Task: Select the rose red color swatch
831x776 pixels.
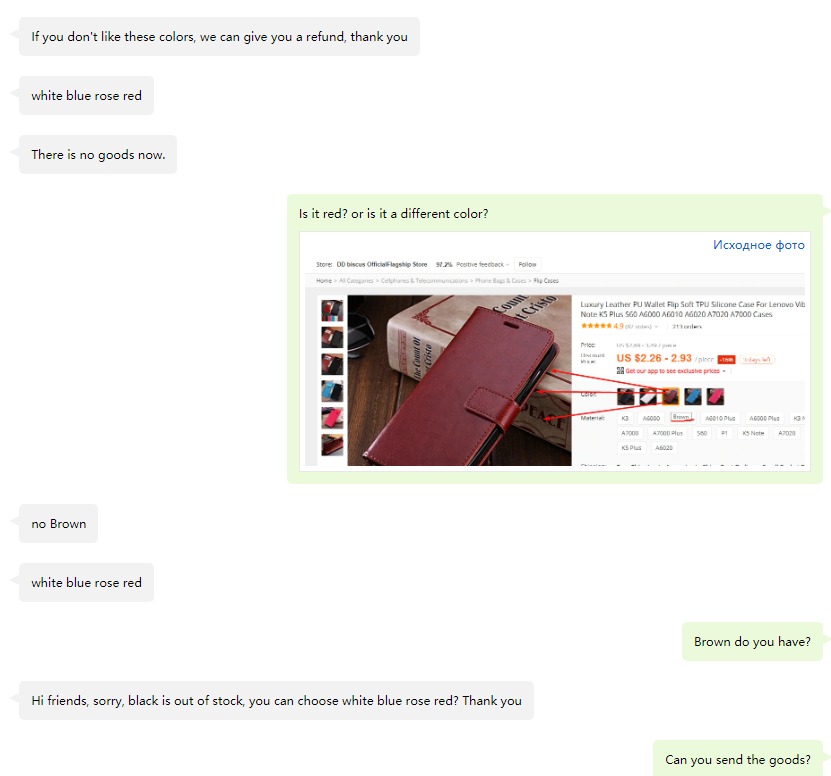Action: point(715,396)
